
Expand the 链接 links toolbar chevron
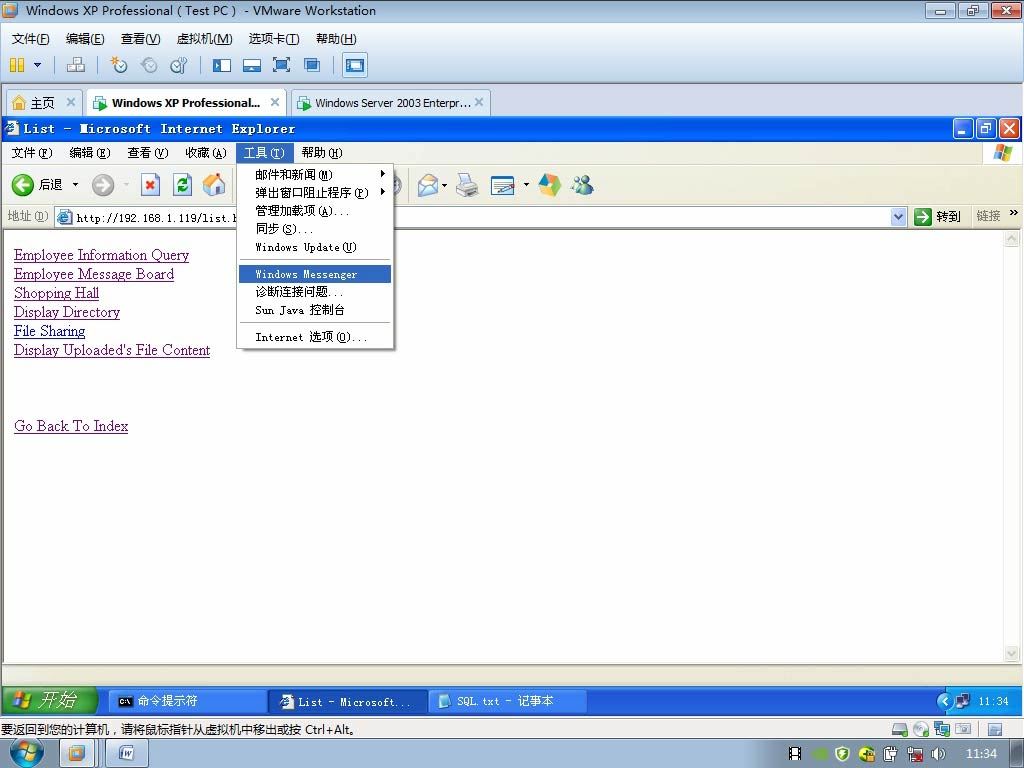pos(1014,213)
